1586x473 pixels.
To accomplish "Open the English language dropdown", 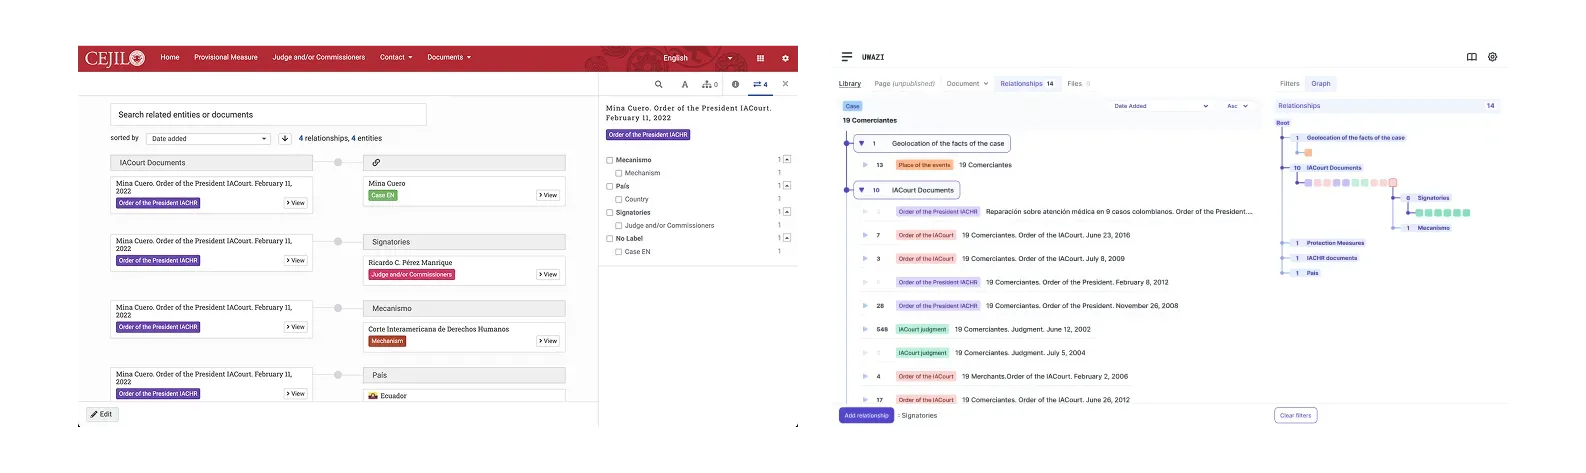I will point(698,58).
